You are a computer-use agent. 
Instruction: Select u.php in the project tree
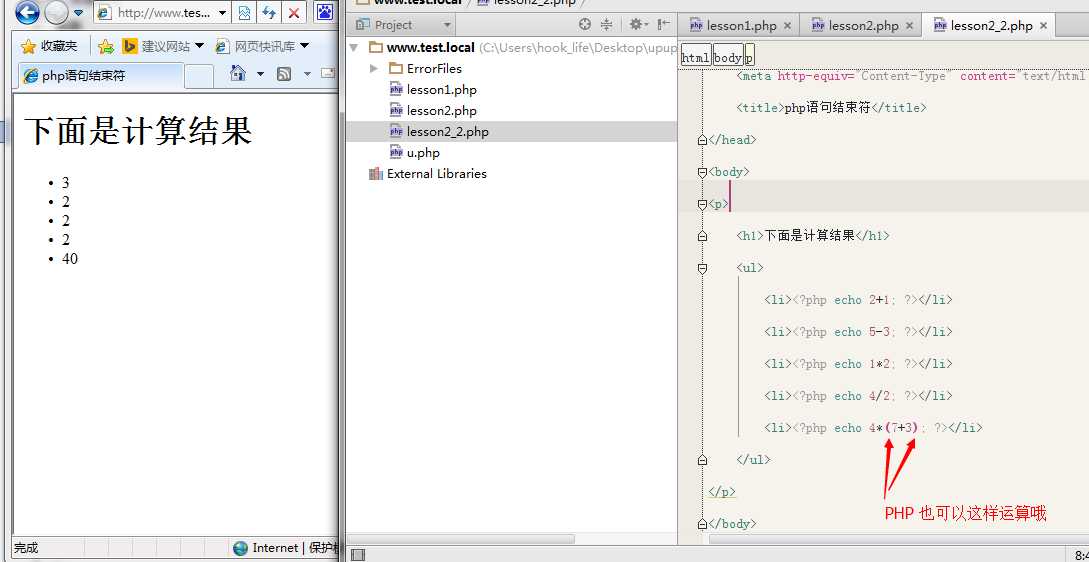[x=423, y=153]
